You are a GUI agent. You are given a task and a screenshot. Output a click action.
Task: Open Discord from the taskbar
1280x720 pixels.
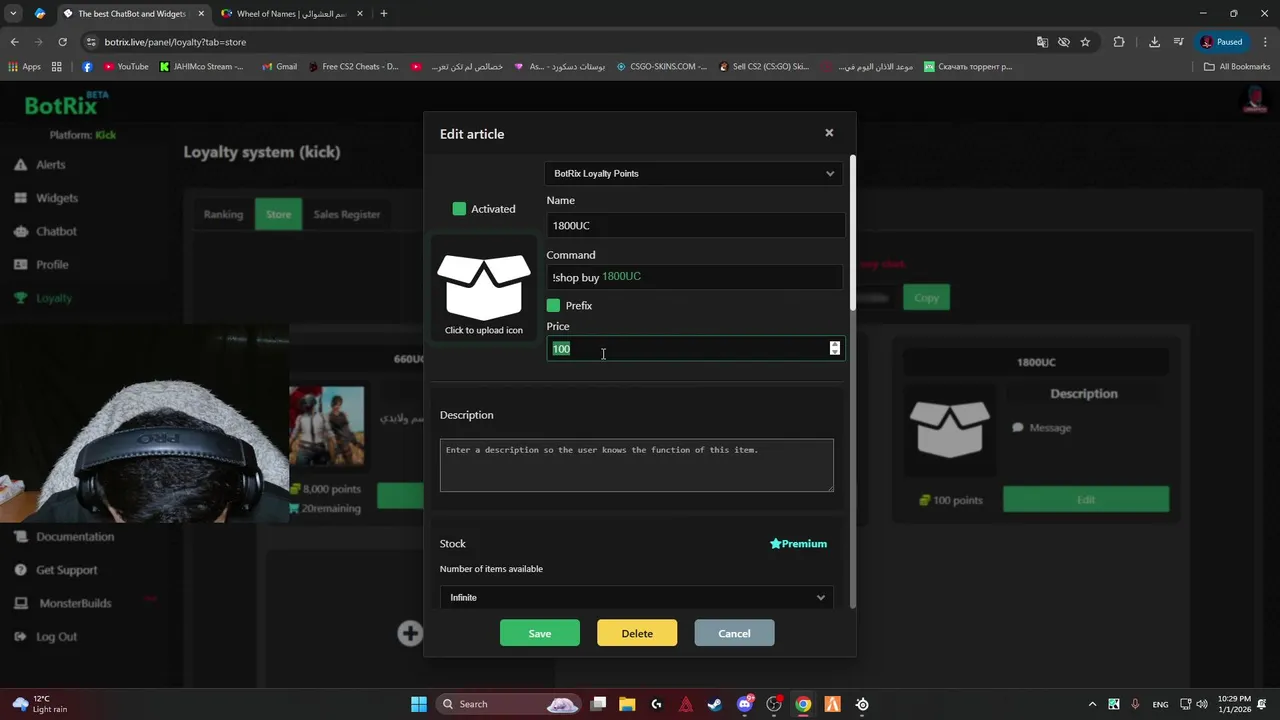point(745,704)
